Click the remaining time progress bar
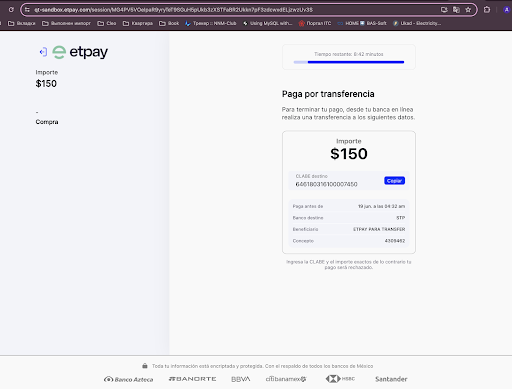Viewport: 512px width, 389px height. tap(349, 62)
